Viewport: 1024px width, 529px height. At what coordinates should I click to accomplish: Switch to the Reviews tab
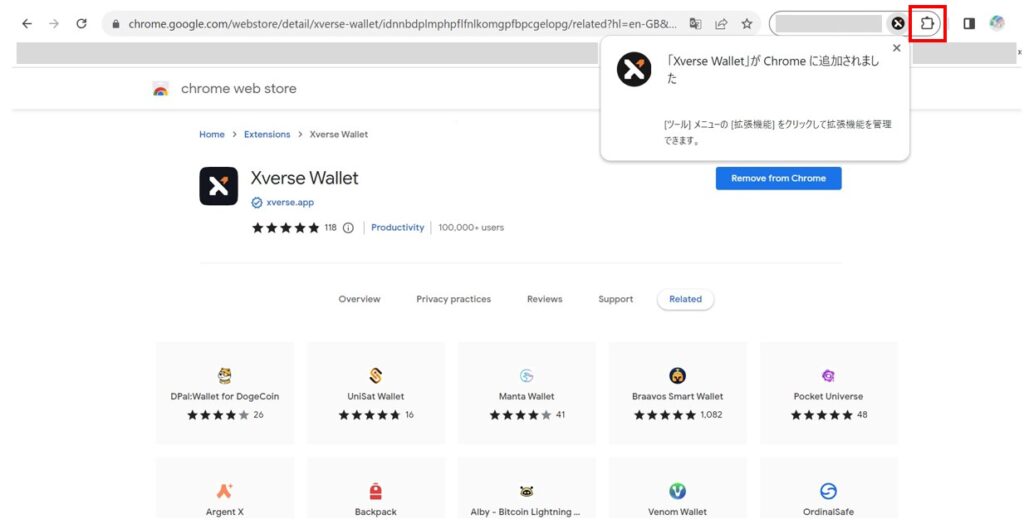click(545, 299)
